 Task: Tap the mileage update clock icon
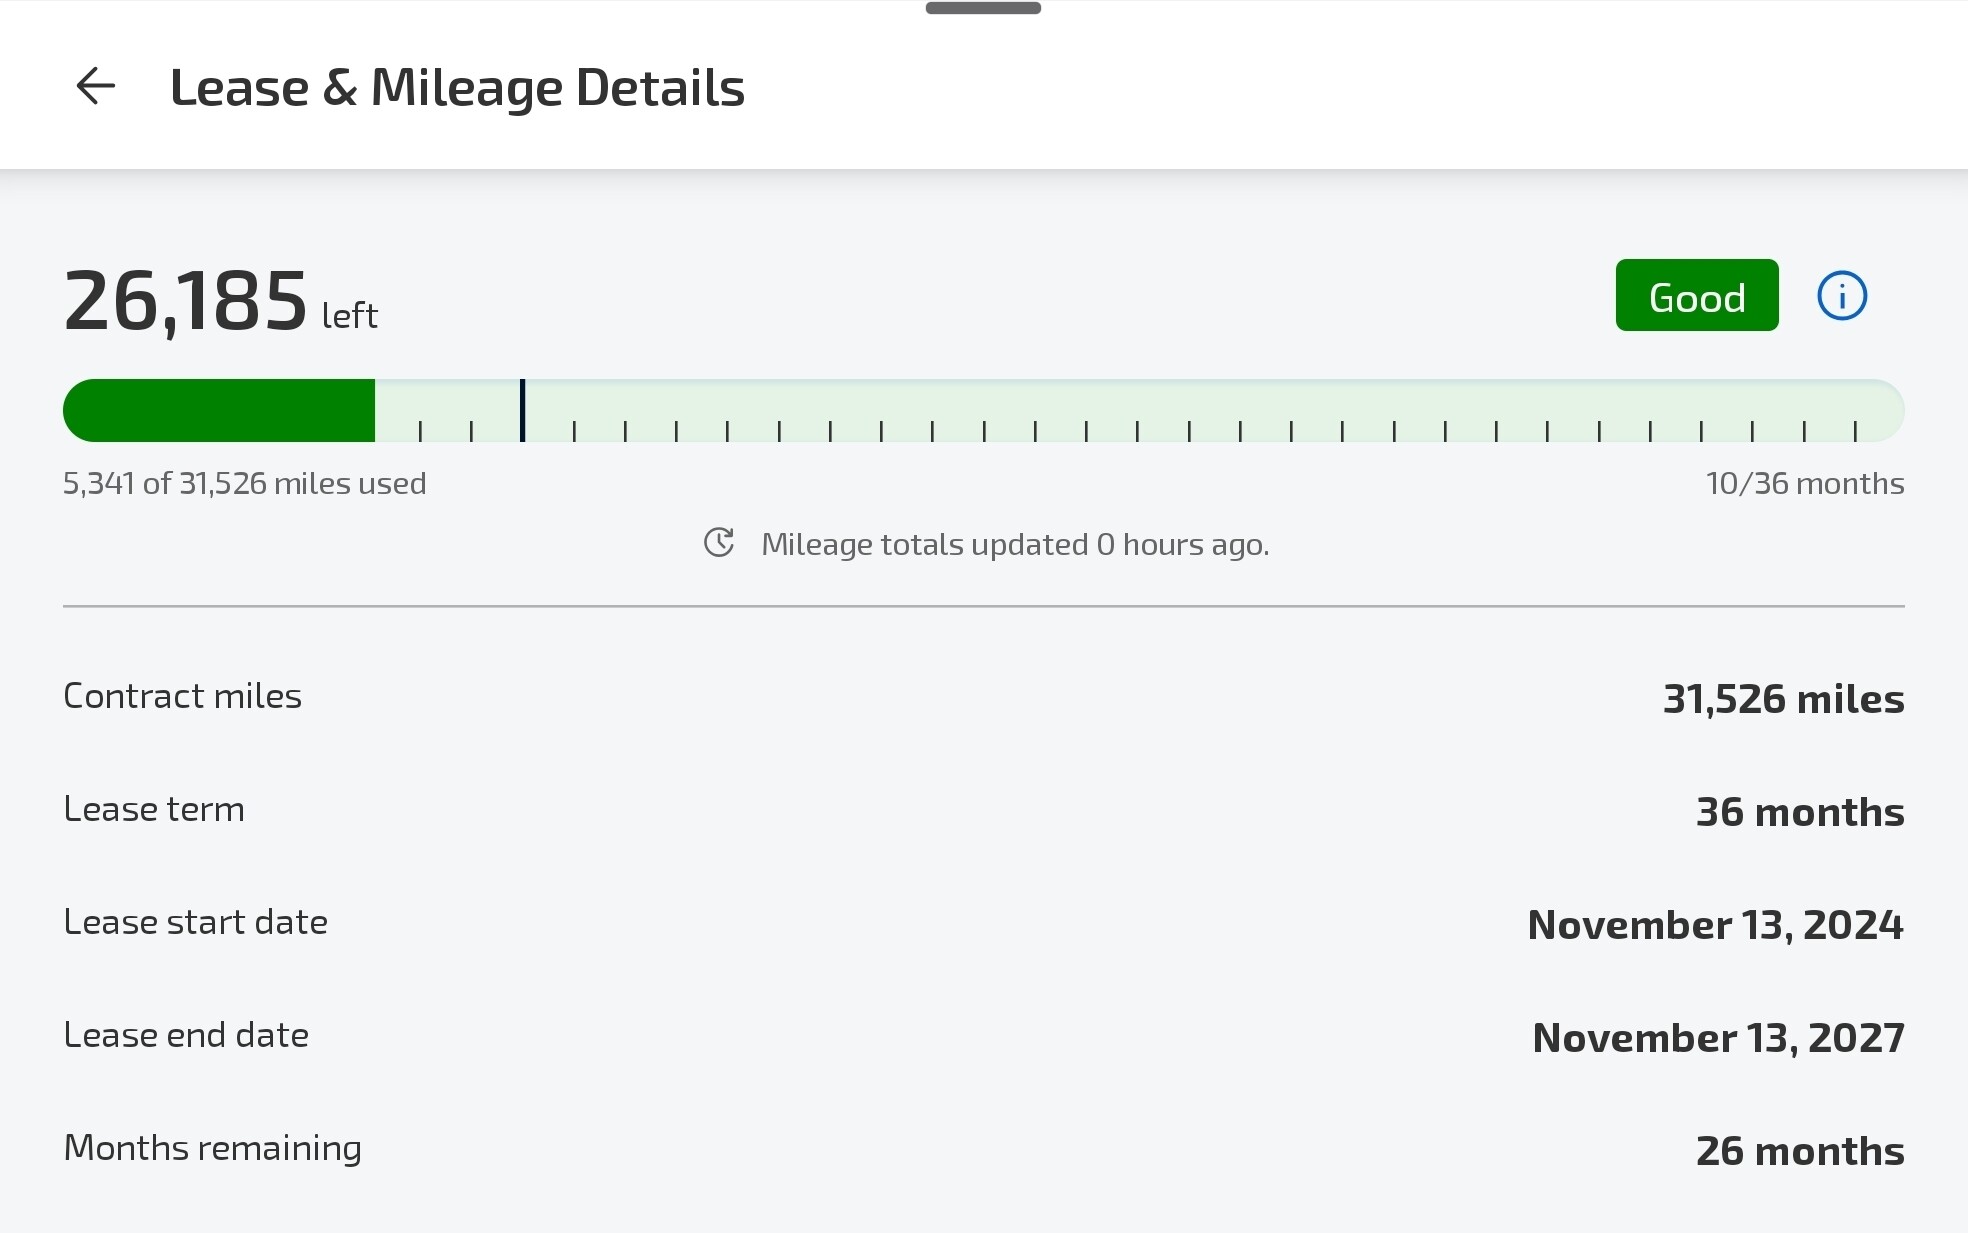pos(719,543)
